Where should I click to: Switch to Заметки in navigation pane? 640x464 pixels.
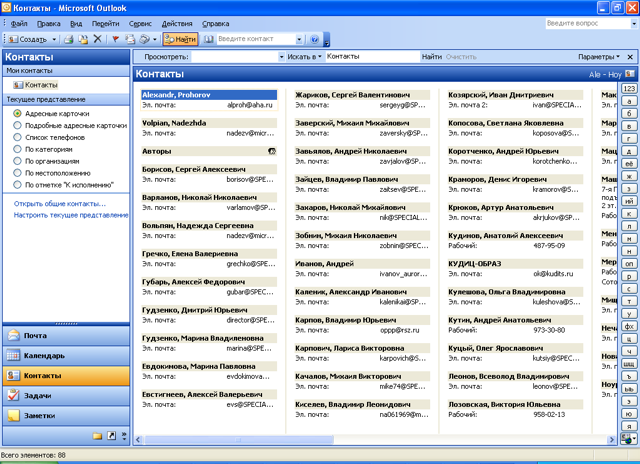coord(66,415)
